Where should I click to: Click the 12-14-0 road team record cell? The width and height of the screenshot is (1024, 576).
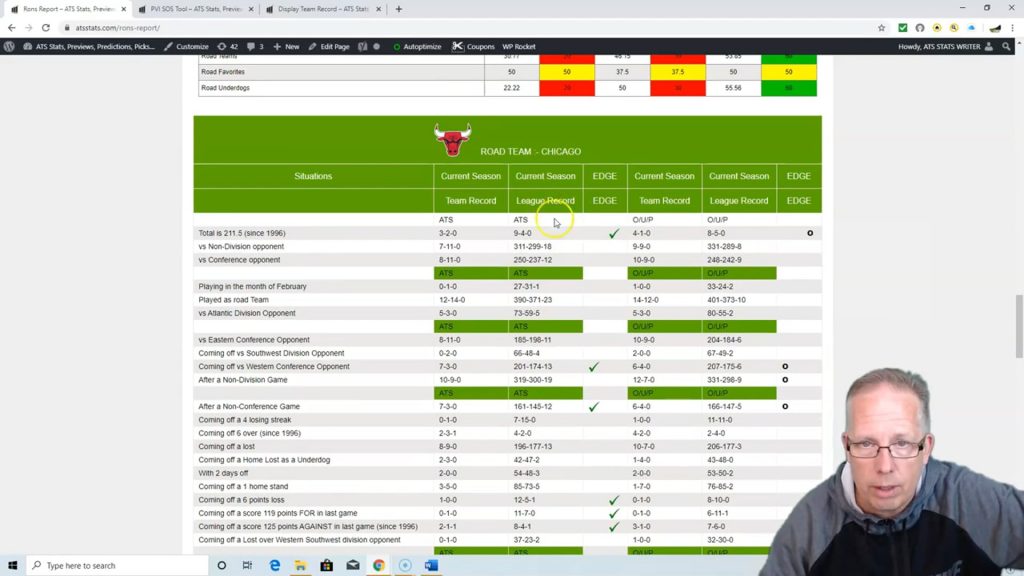tap(452, 300)
